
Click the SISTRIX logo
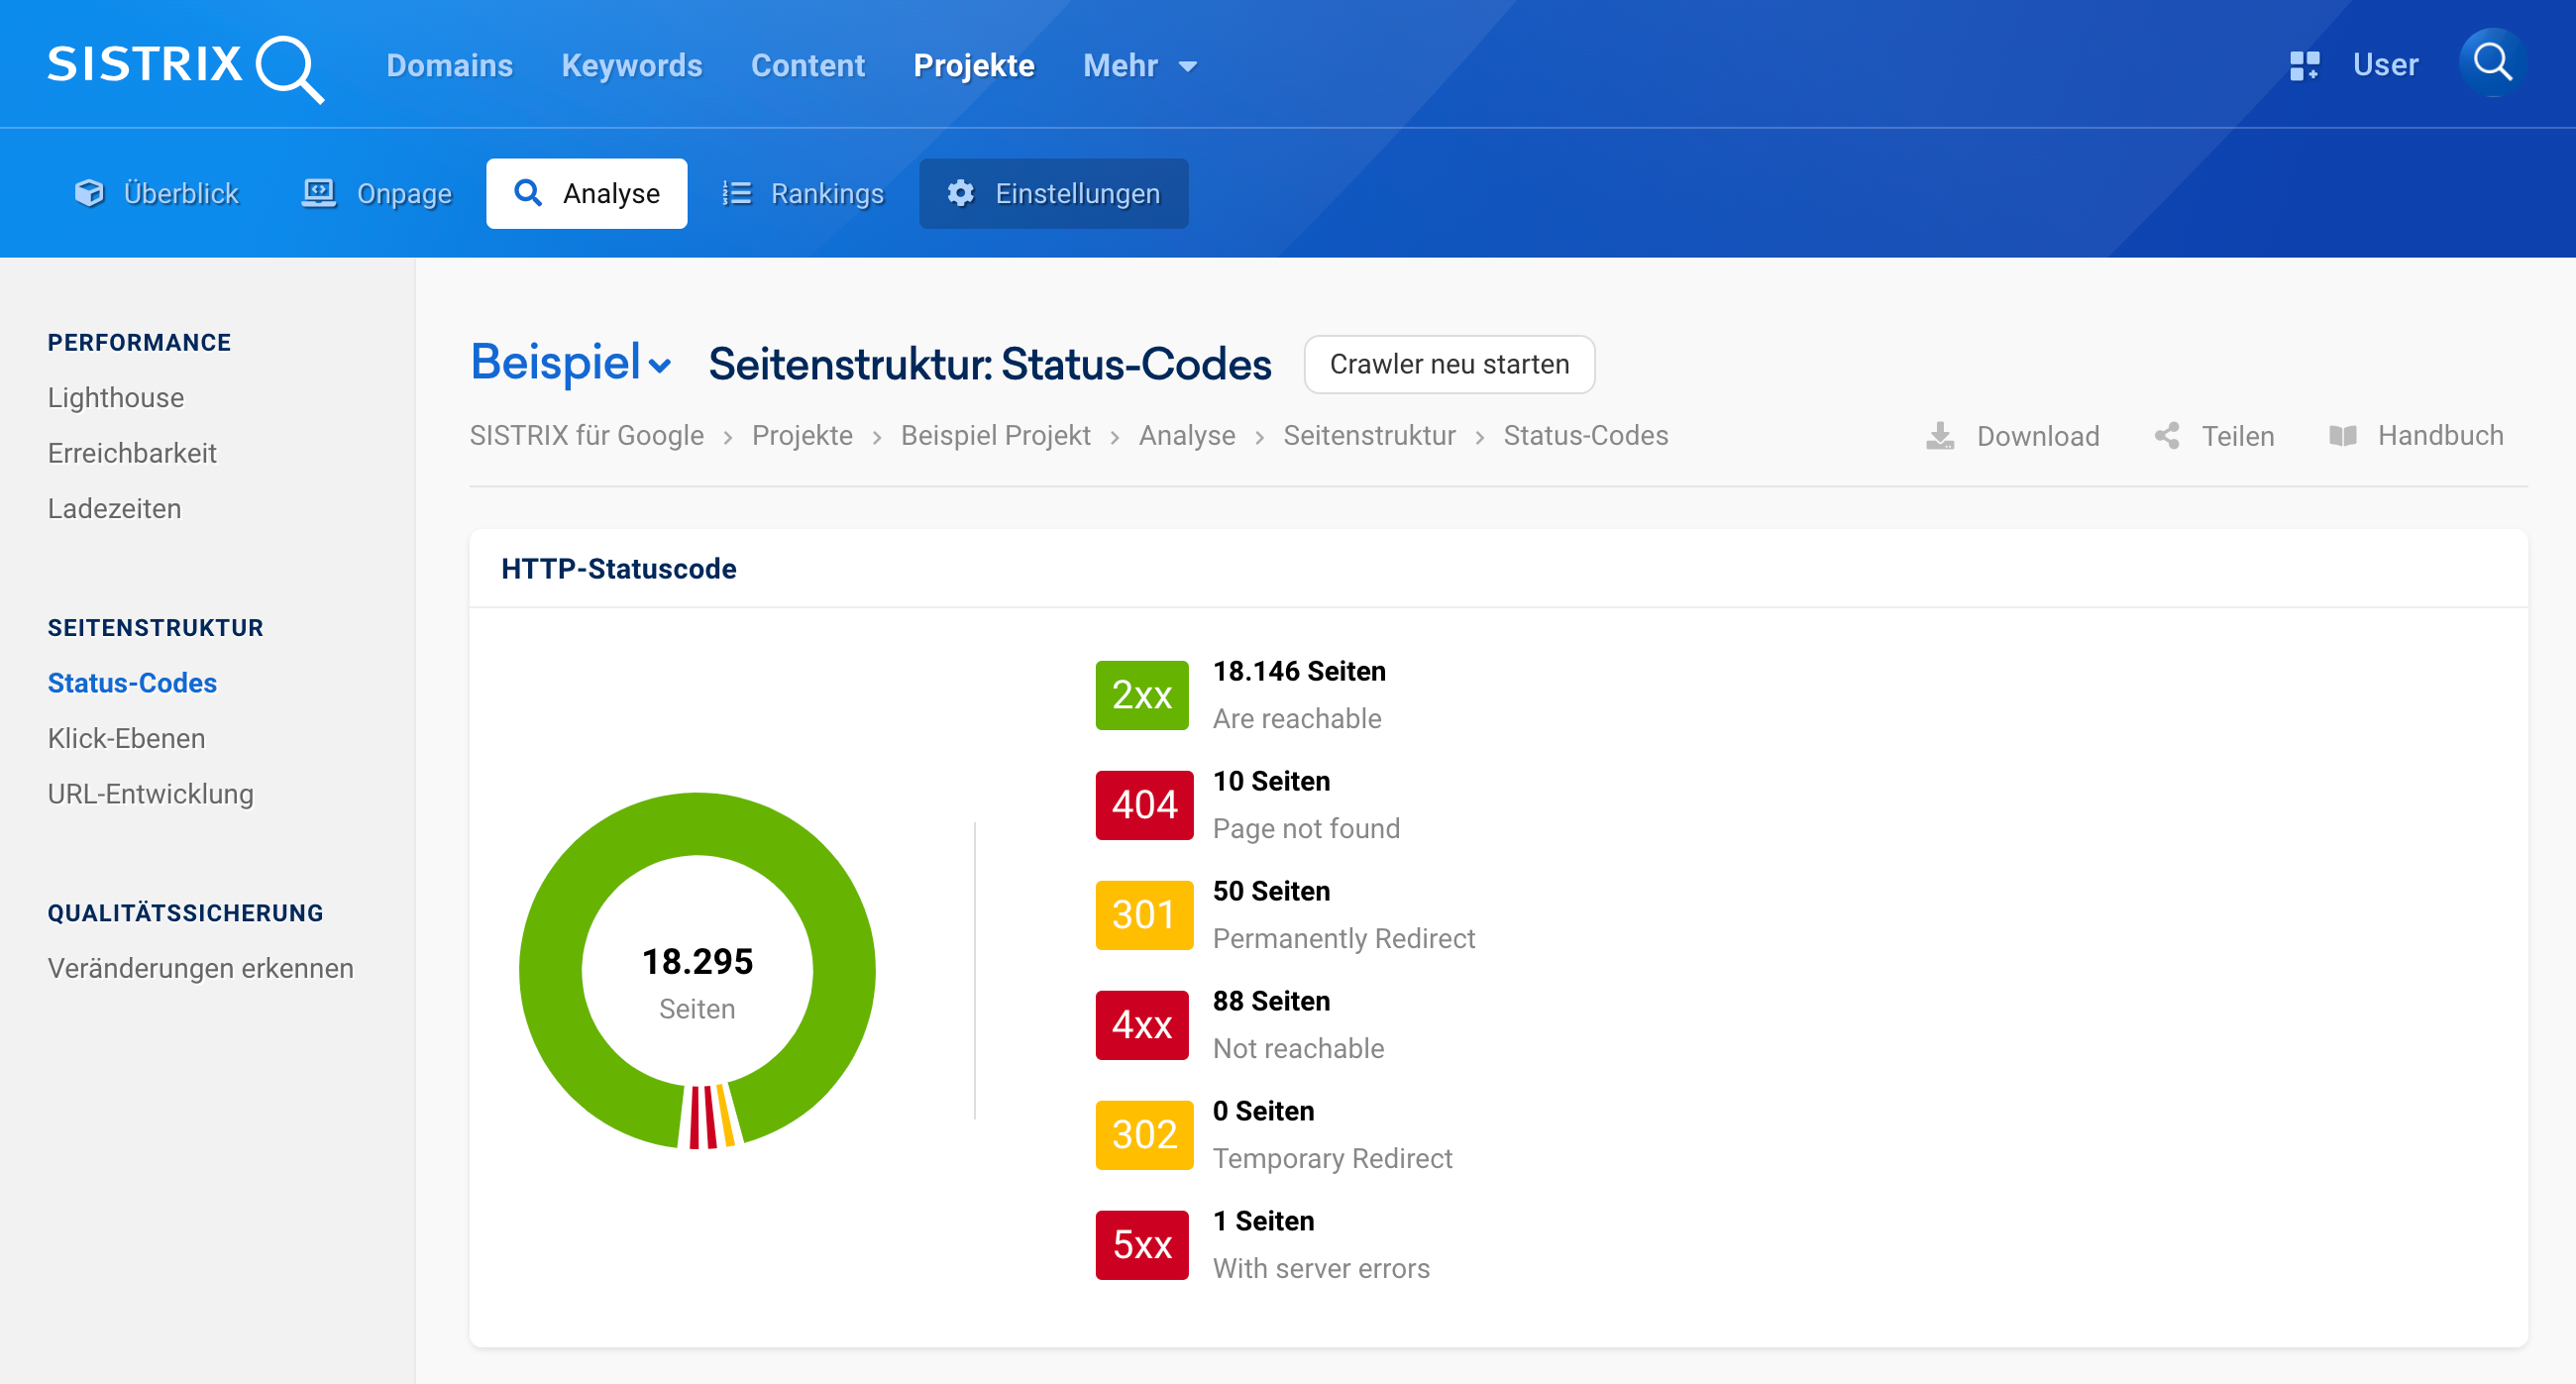tap(185, 66)
